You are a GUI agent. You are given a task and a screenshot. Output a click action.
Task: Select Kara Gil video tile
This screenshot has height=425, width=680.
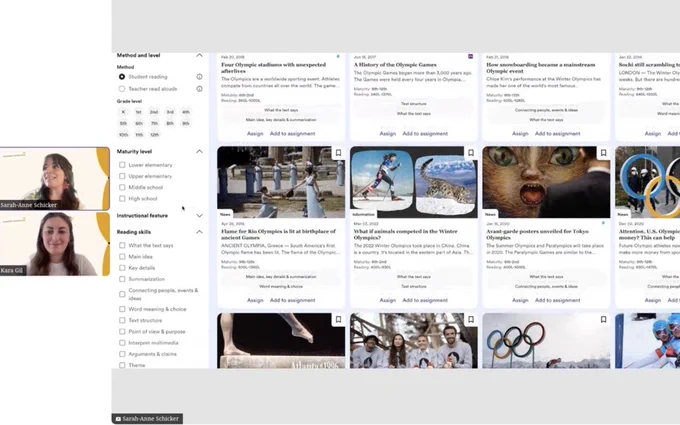click(x=55, y=244)
